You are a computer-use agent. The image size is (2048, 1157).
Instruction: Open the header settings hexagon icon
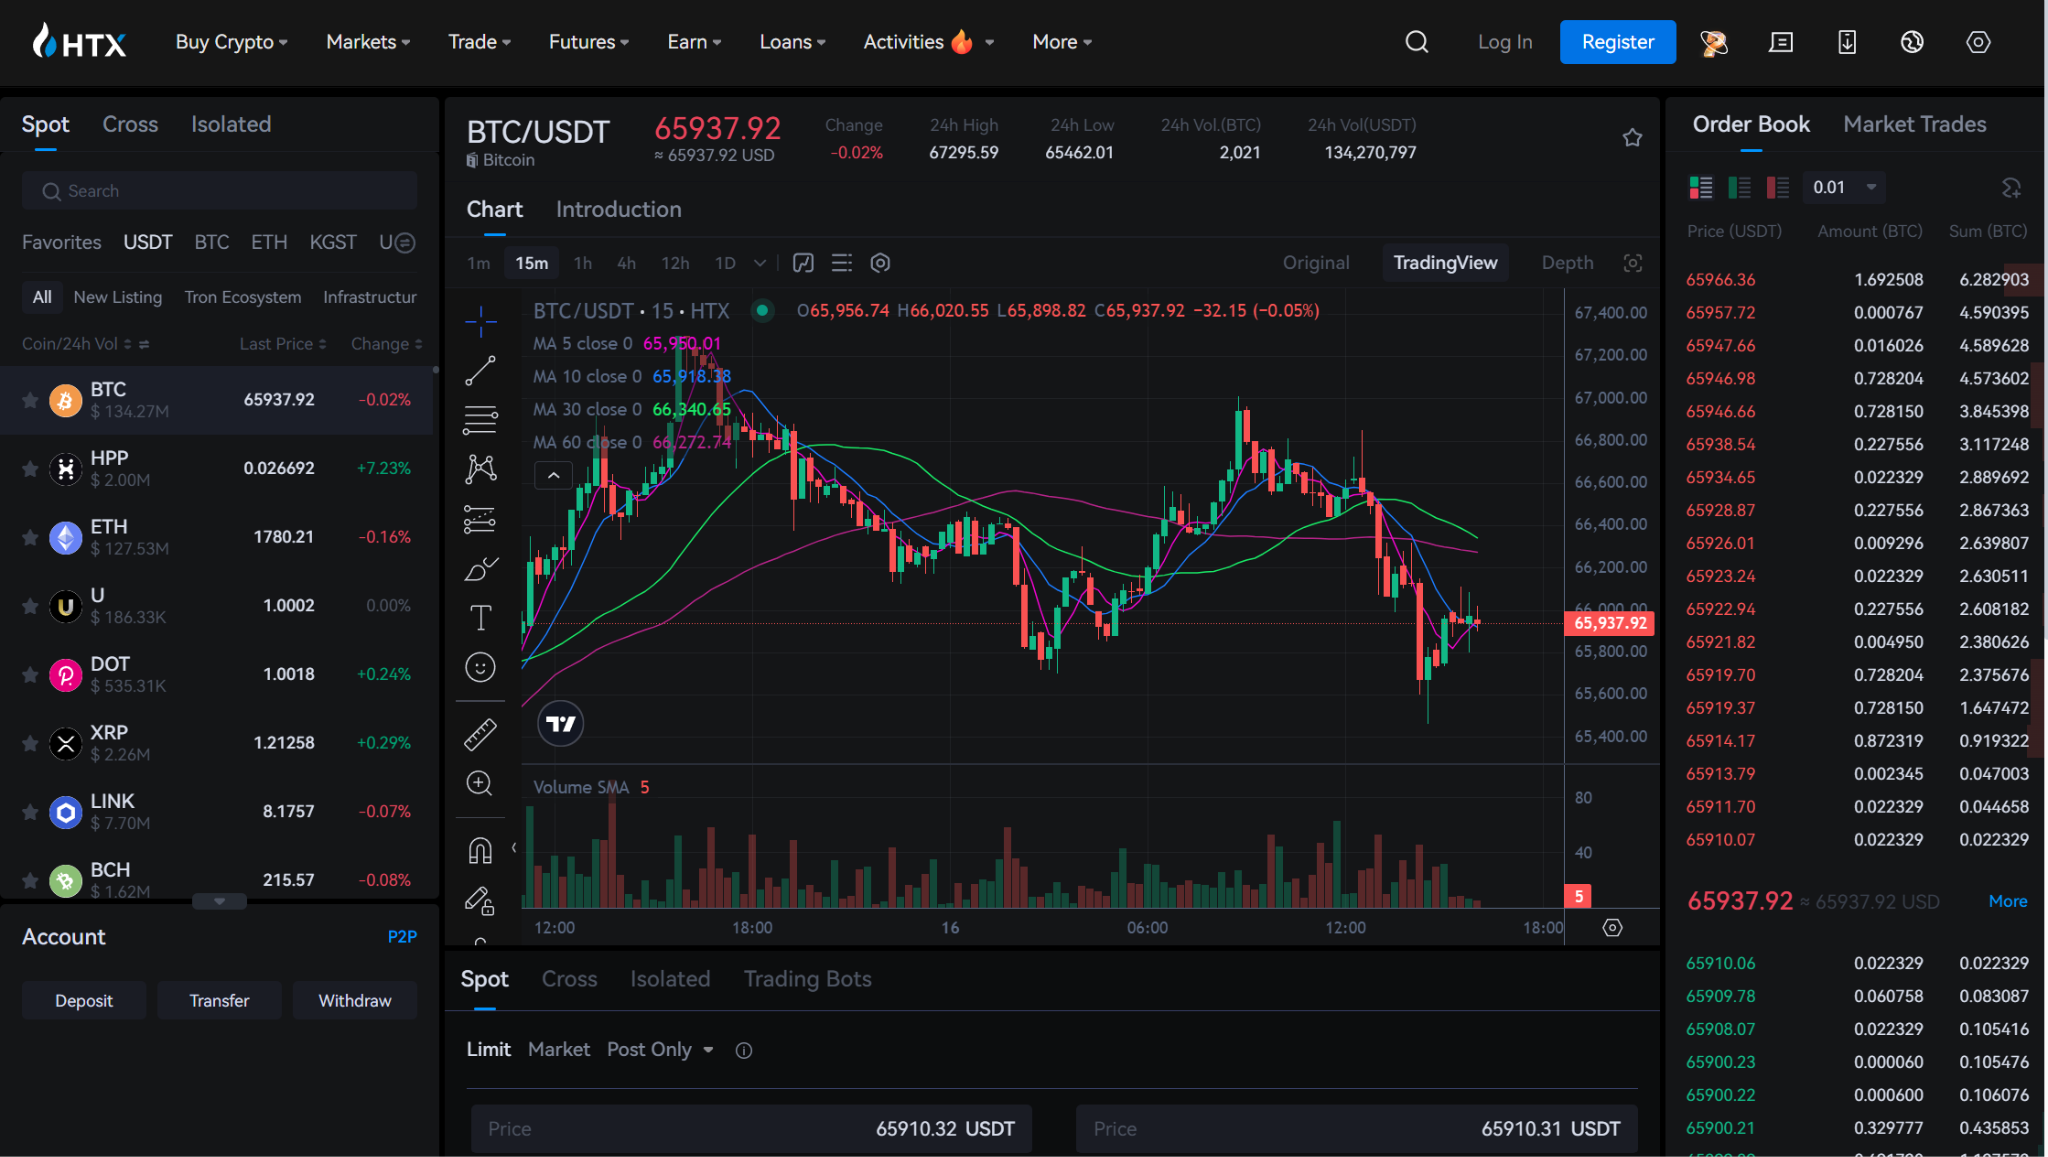point(1978,42)
